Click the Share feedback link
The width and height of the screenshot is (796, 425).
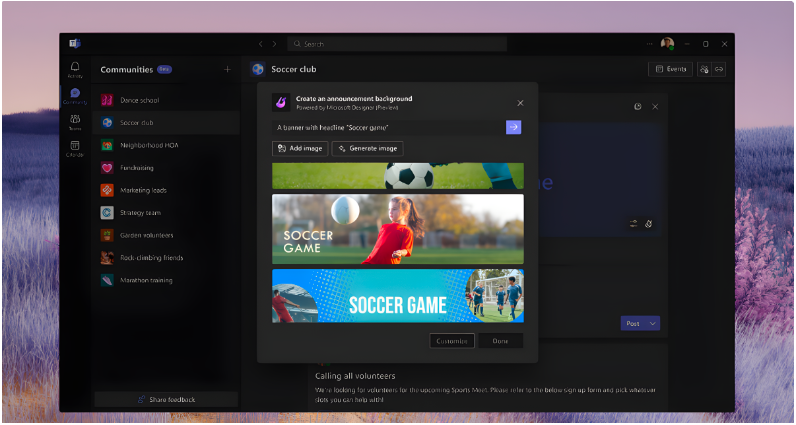[166, 399]
